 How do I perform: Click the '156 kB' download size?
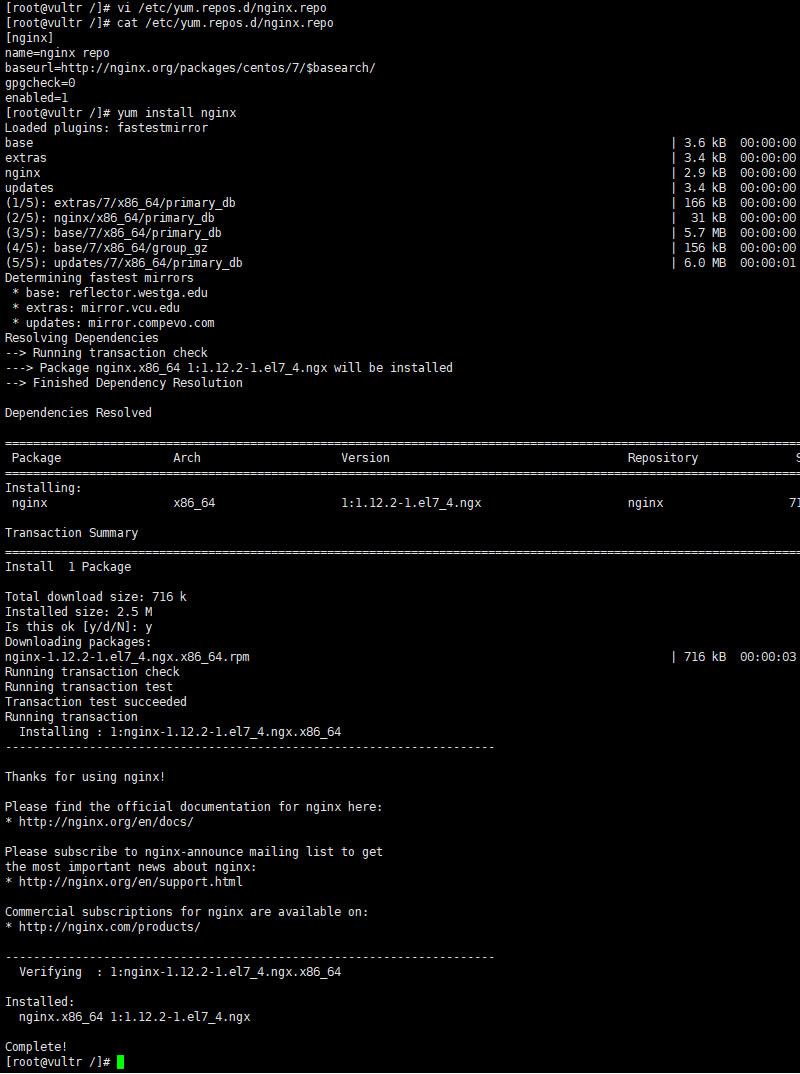[x=705, y=249]
